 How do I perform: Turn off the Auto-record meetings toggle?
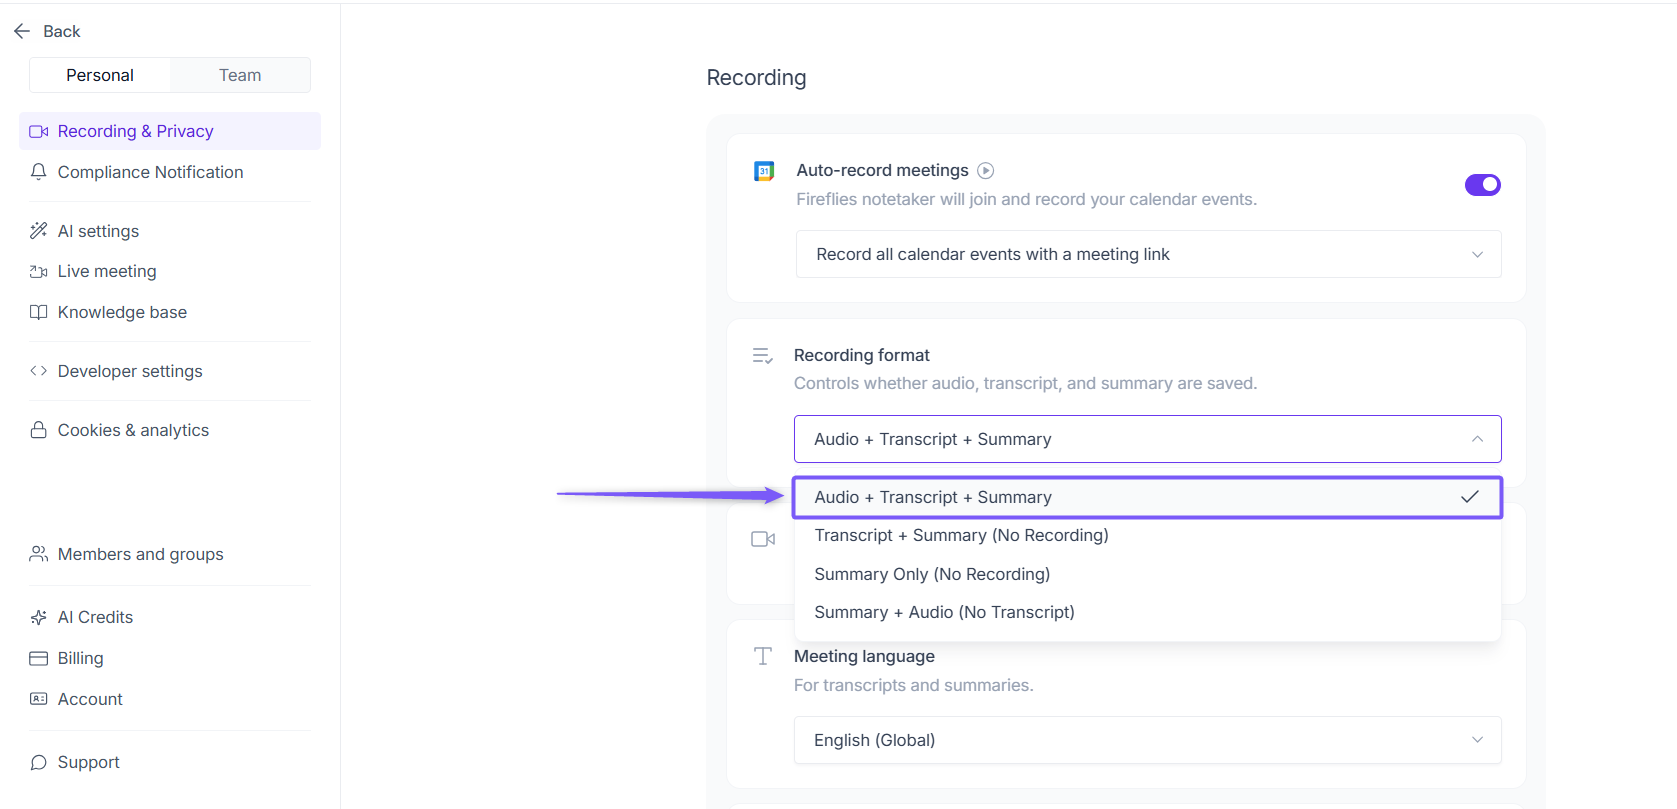click(1482, 185)
